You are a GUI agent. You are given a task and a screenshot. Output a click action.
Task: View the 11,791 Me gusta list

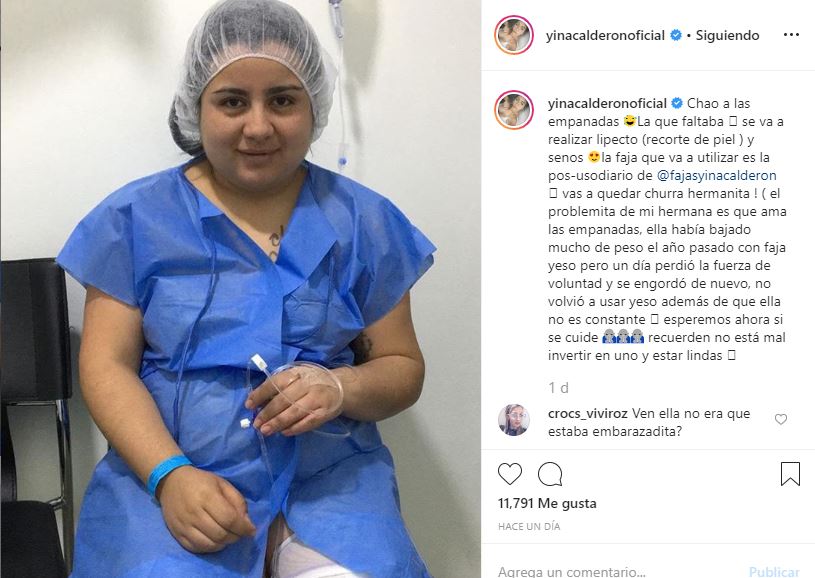(547, 503)
